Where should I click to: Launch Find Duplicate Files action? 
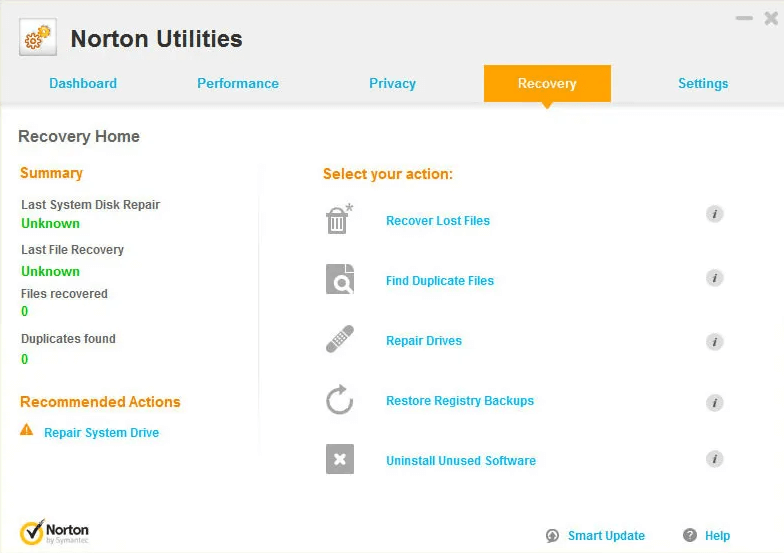[440, 281]
